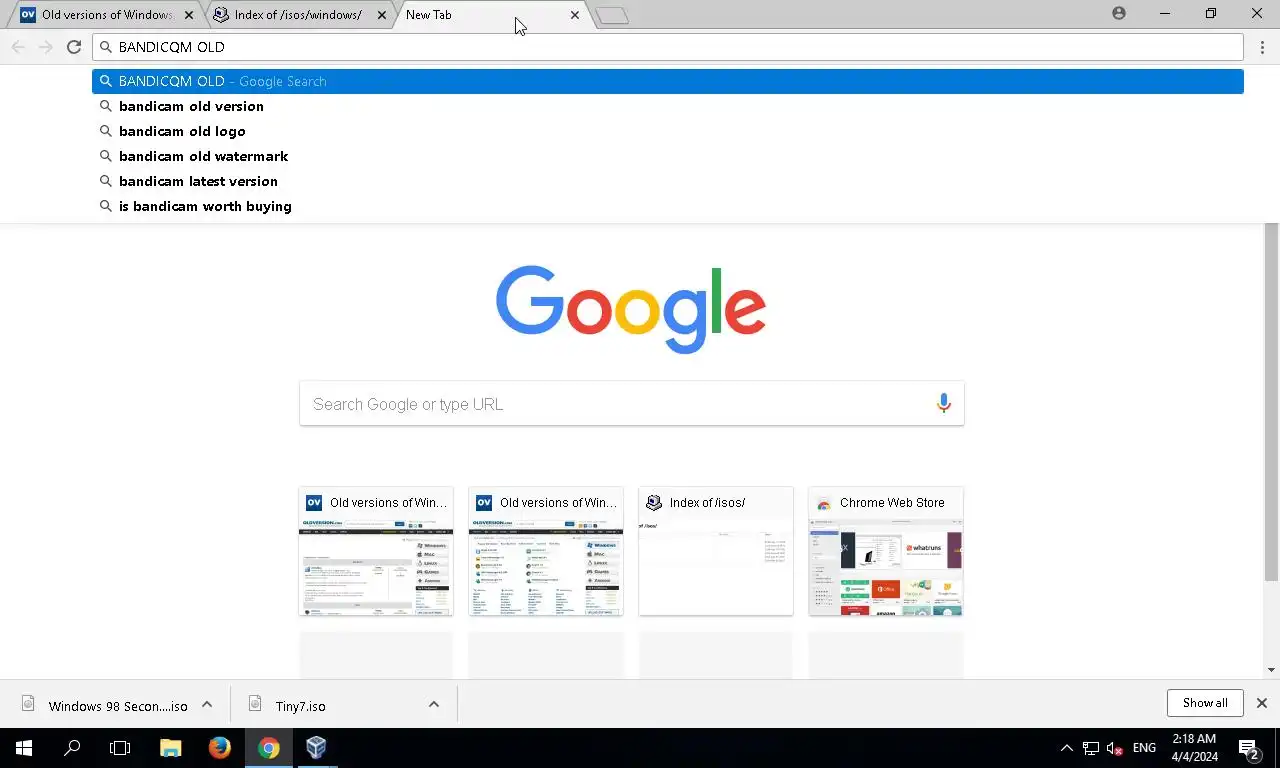Click Show all downloads button
This screenshot has height=768, width=1280.
click(x=1205, y=703)
